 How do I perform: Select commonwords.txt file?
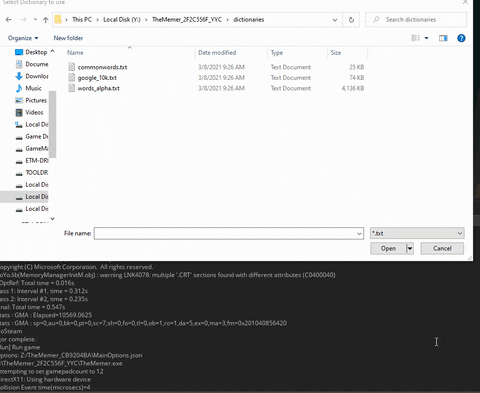(102, 67)
